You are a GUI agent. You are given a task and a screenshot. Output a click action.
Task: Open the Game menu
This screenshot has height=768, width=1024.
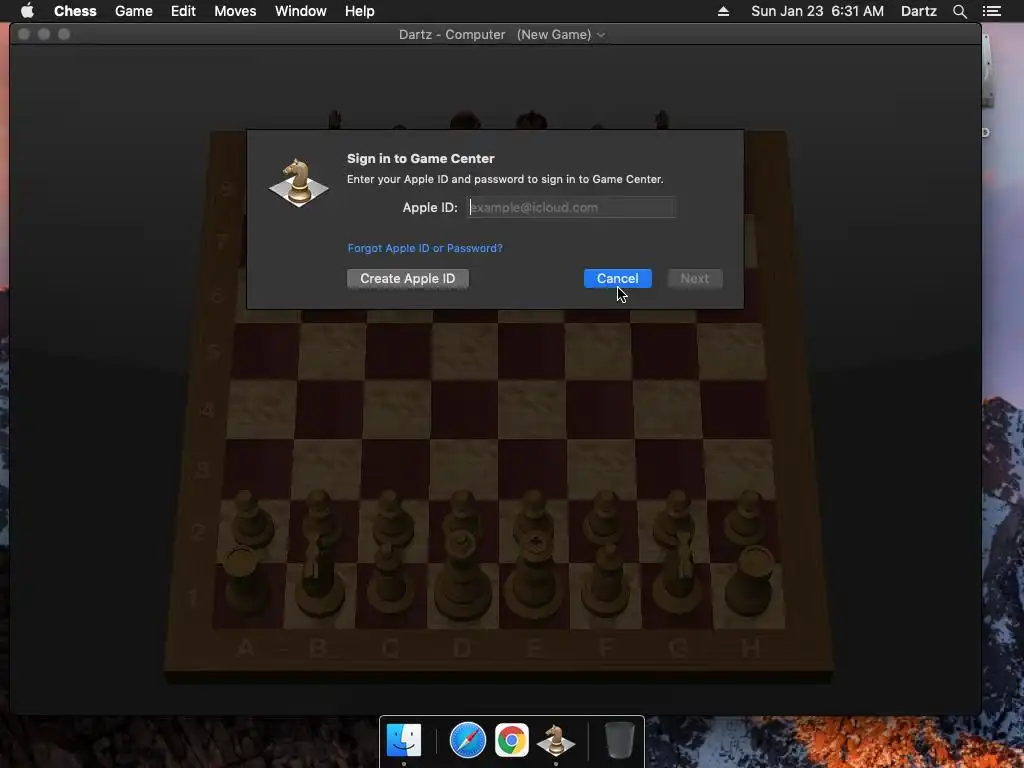(x=133, y=11)
